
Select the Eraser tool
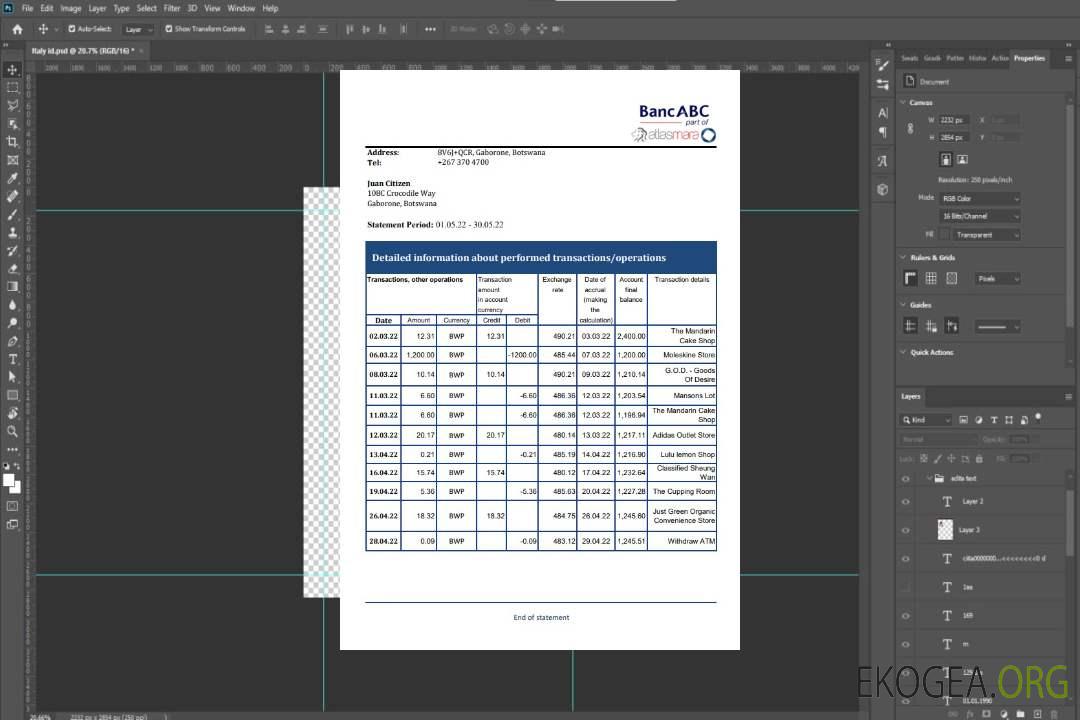[12, 269]
